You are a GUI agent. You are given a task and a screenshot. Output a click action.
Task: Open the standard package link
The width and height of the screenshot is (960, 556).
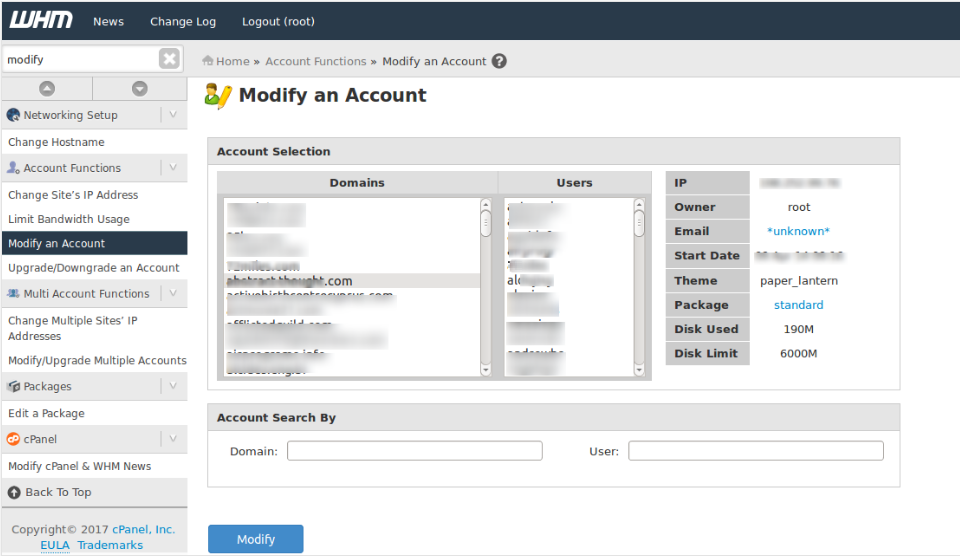pos(798,305)
